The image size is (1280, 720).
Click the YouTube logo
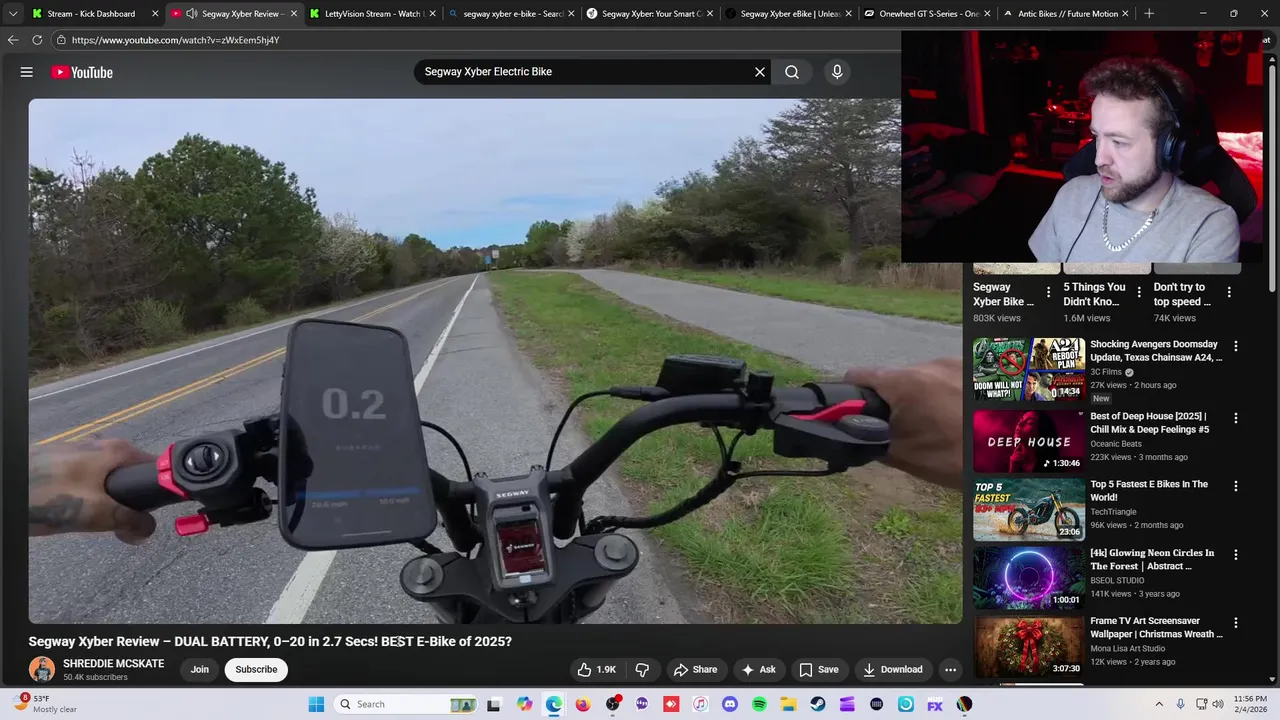click(82, 72)
